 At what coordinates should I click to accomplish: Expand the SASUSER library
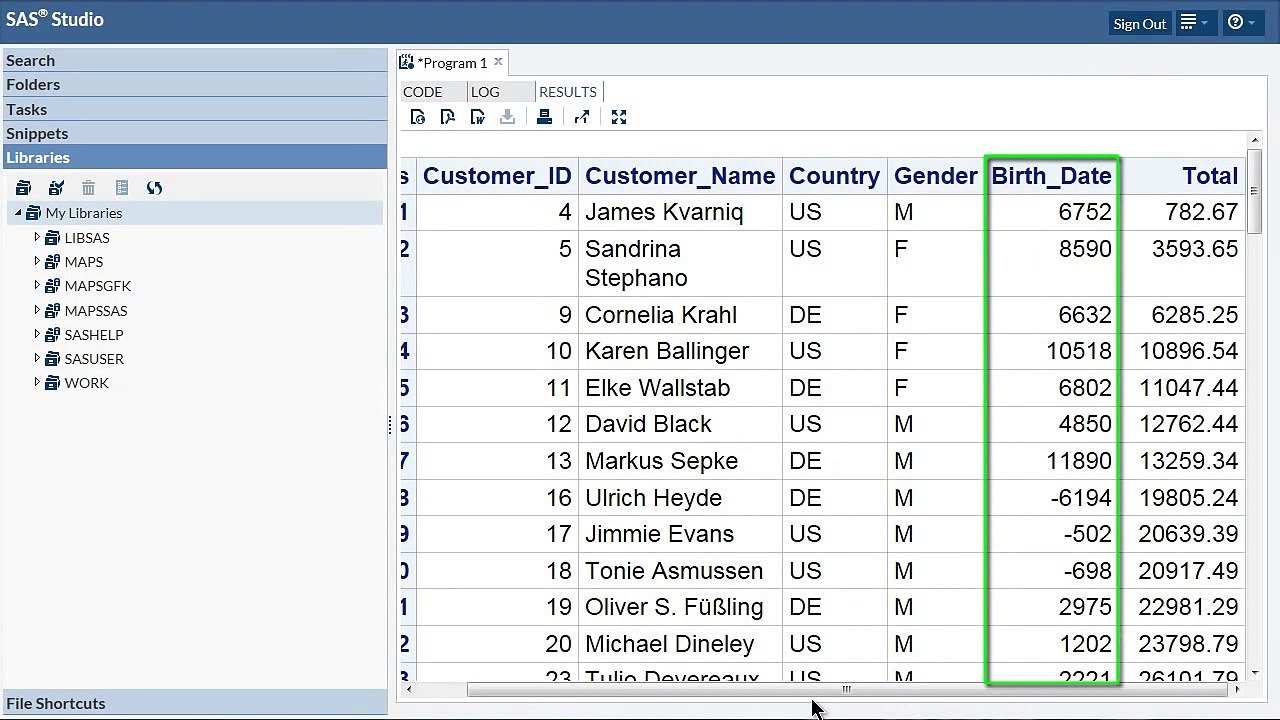(37, 359)
